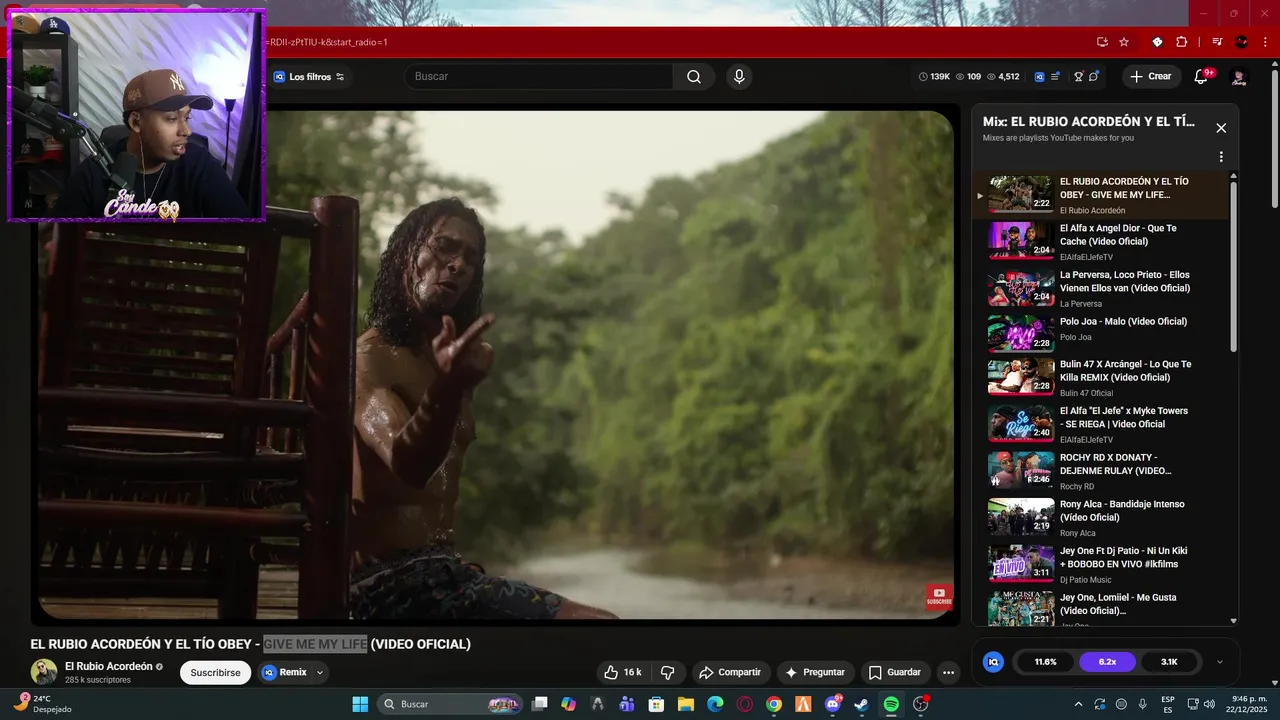Close the Mix playlist panel
Screen dimensions: 1280x720
click(1221, 128)
